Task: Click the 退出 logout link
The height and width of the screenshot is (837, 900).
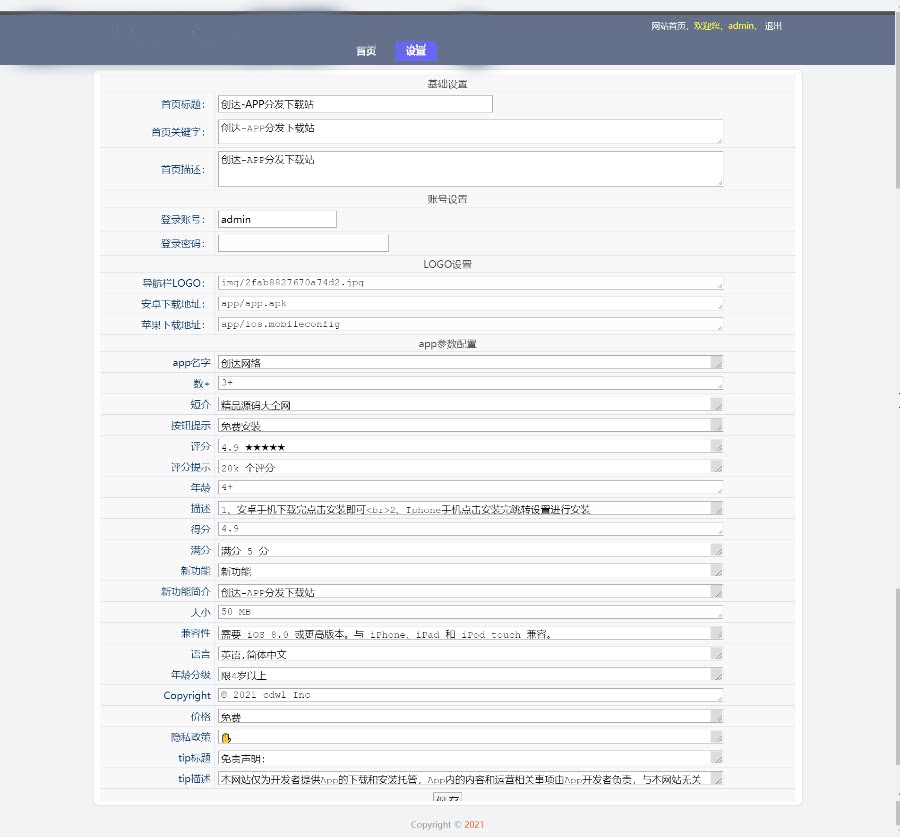Action: pyautogui.click(x=773, y=26)
